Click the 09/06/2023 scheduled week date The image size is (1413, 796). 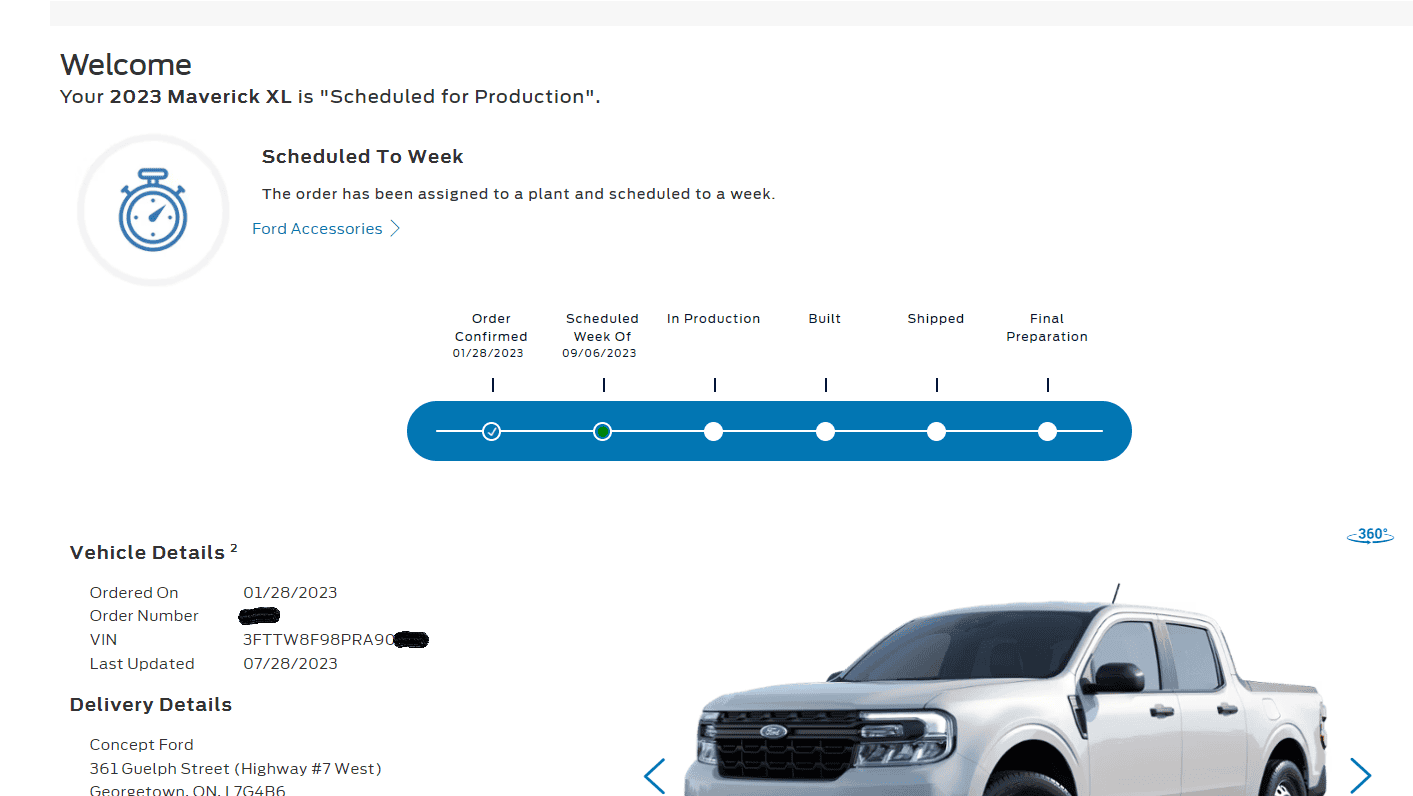(x=599, y=353)
